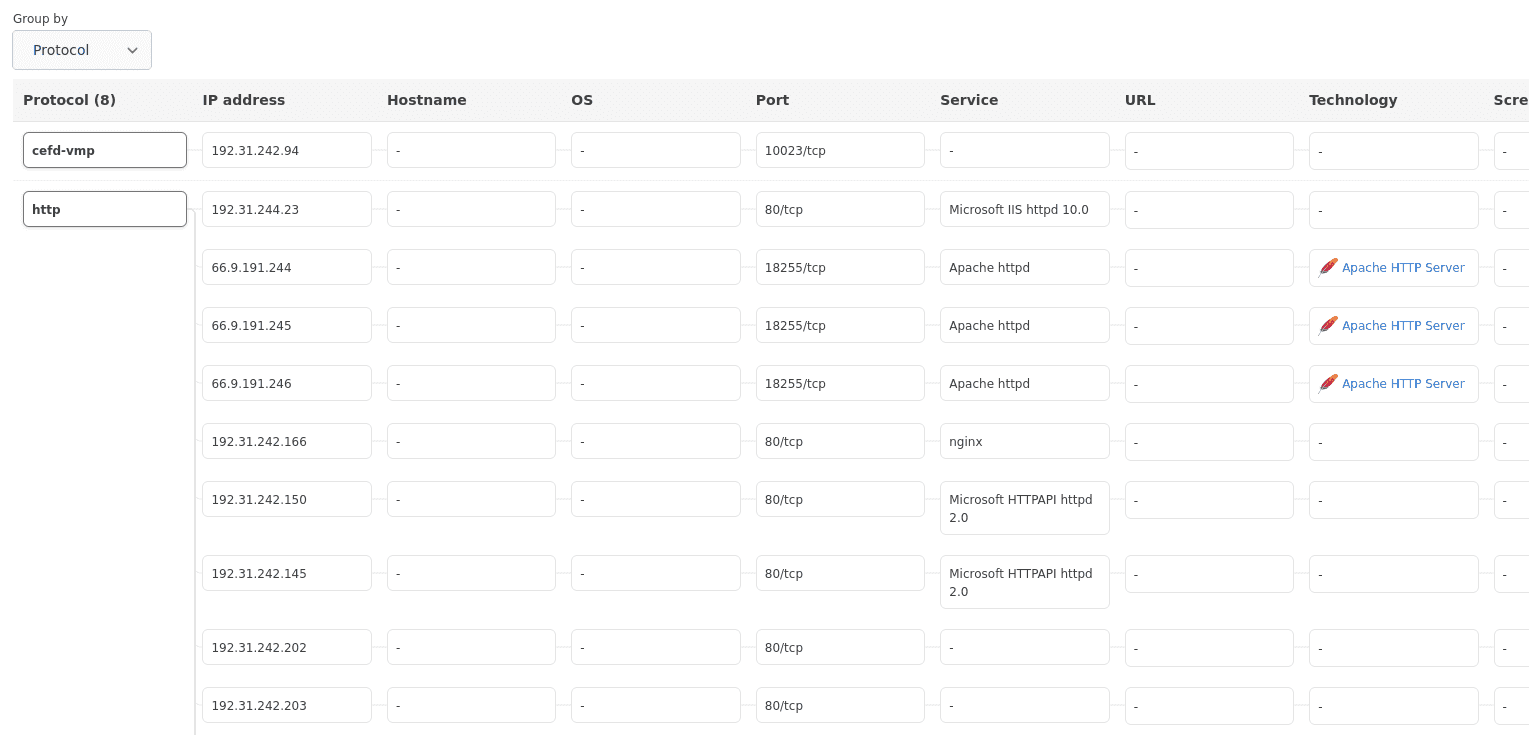Click the IP address column header
Image resolution: width=1529 pixels, height=735 pixels.
[243, 100]
